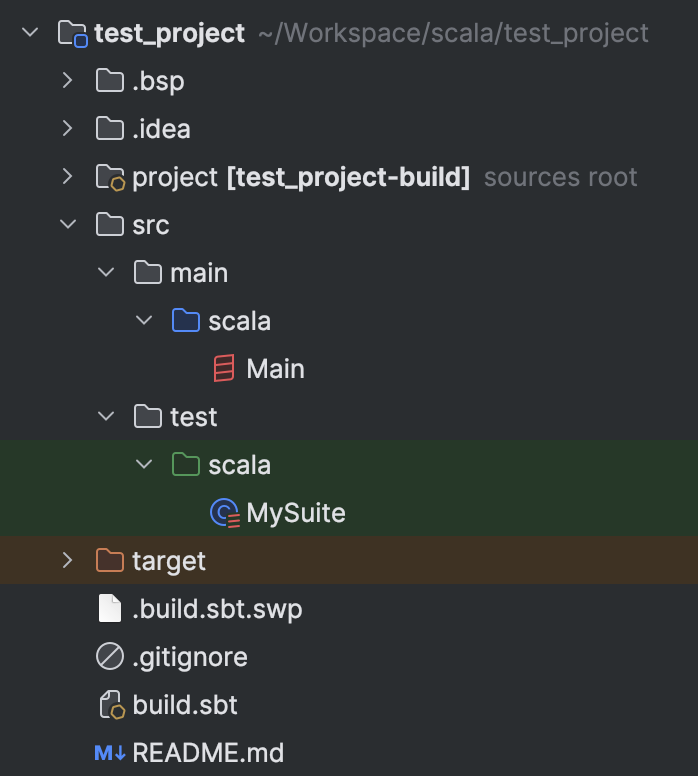Select README.md in the project tree
The image size is (698, 776).
tap(208, 753)
